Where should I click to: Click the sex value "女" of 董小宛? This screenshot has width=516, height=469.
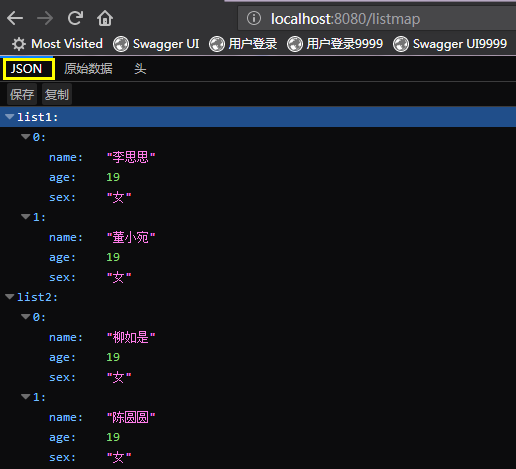119,277
